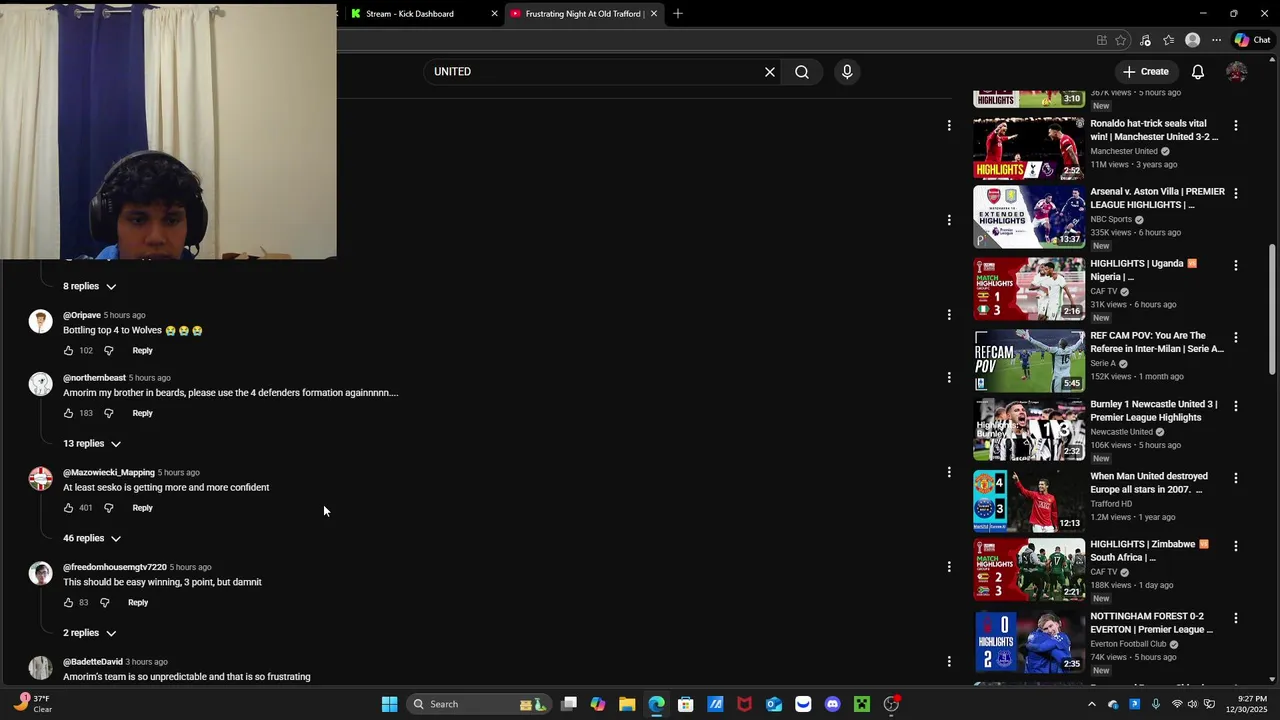
Task: Open McAfee from the taskbar
Action: pos(744,704)
